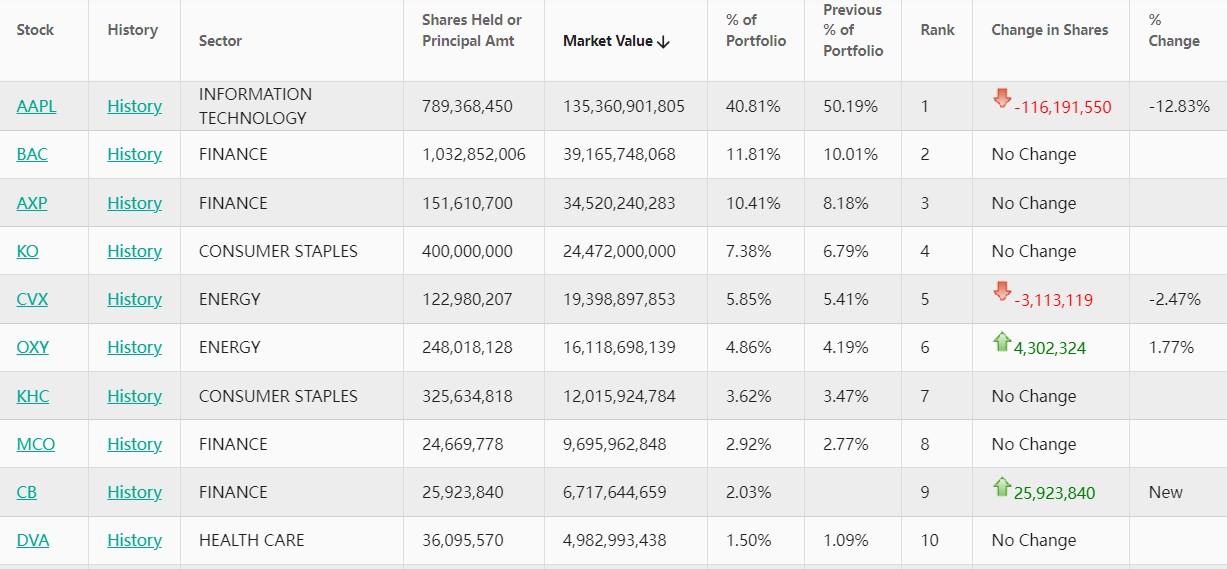Sort by Change in Shares header
The width and height of the screenshot is (1227, 569).
(x=1049, y=30)
